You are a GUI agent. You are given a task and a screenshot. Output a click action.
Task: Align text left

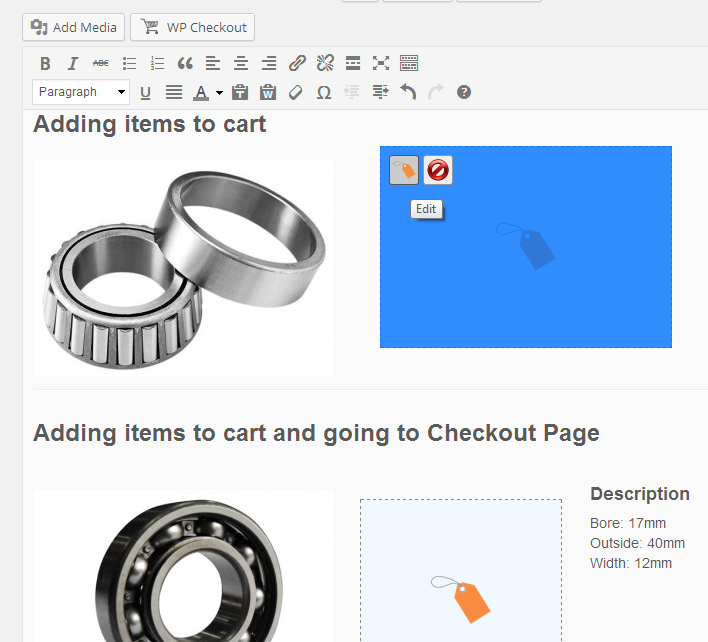(213, 63)
